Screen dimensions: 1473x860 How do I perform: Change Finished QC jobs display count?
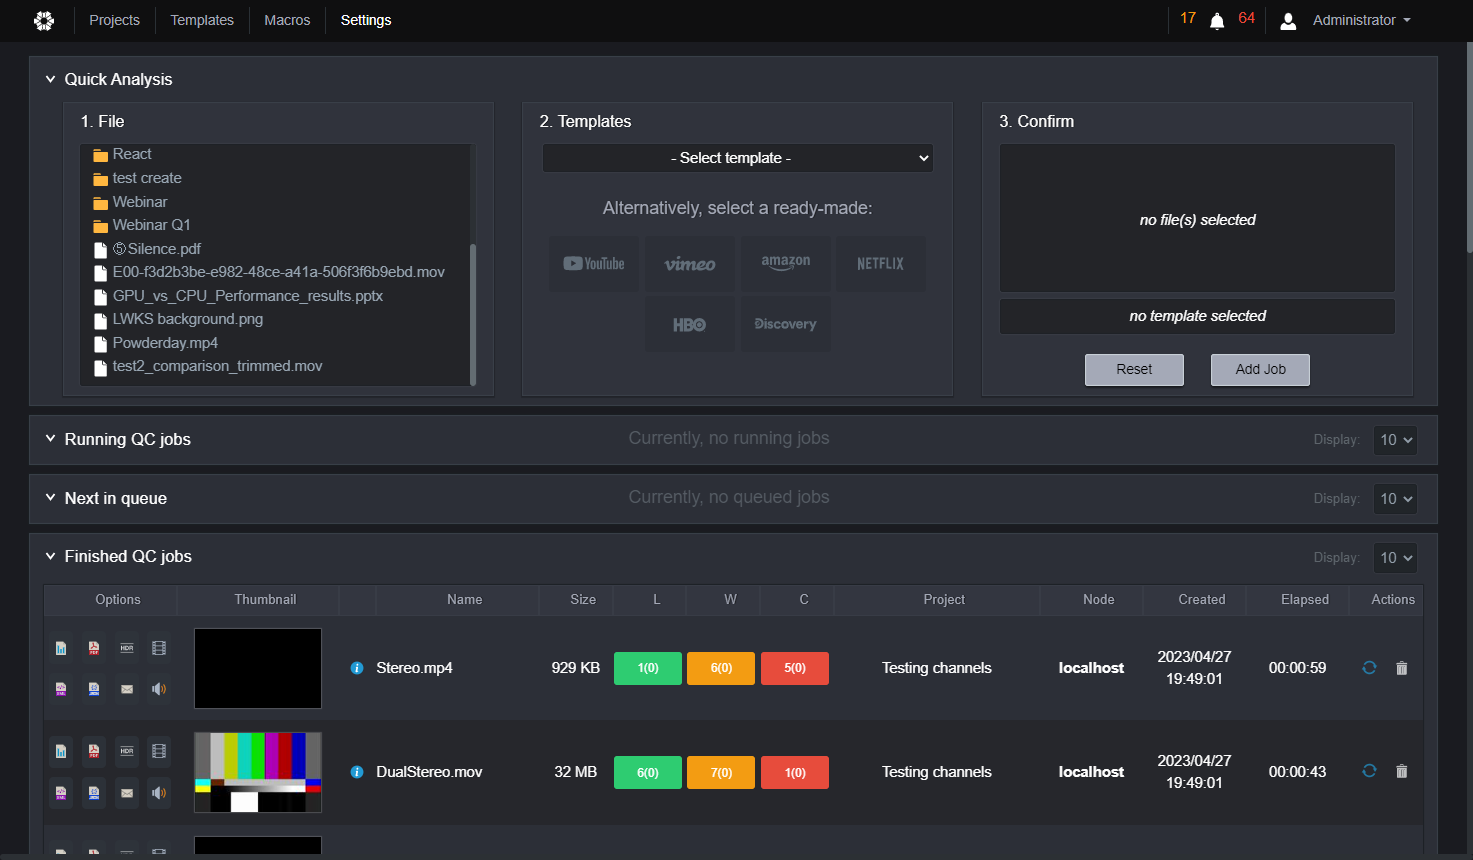click(x=1395, y=558)
